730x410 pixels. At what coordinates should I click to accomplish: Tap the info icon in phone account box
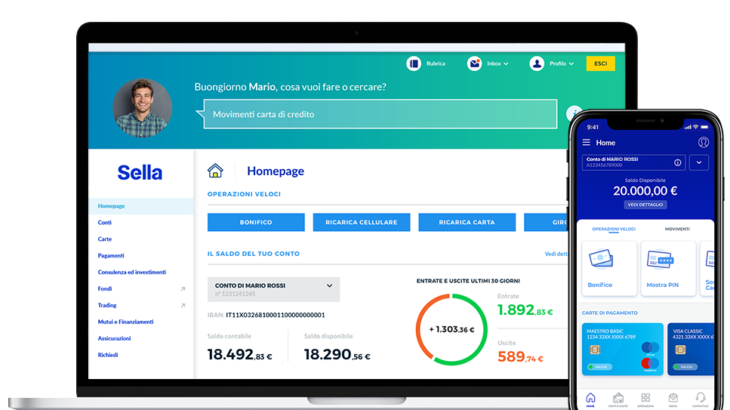[677, 162]
